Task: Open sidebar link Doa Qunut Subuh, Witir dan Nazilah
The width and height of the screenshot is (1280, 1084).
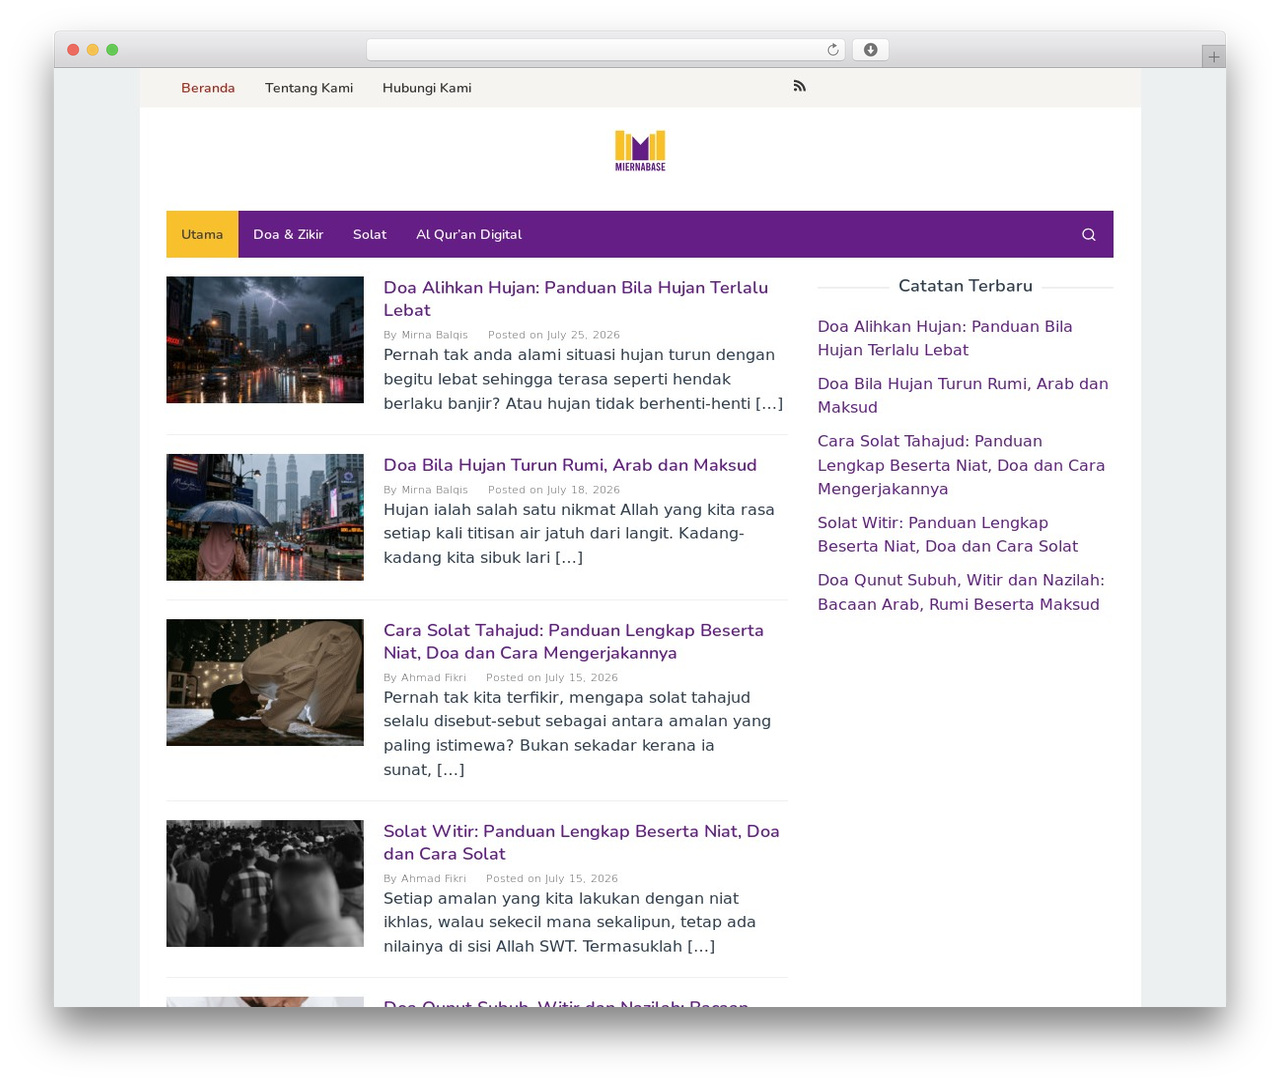Action: click(x=961, y=592)
